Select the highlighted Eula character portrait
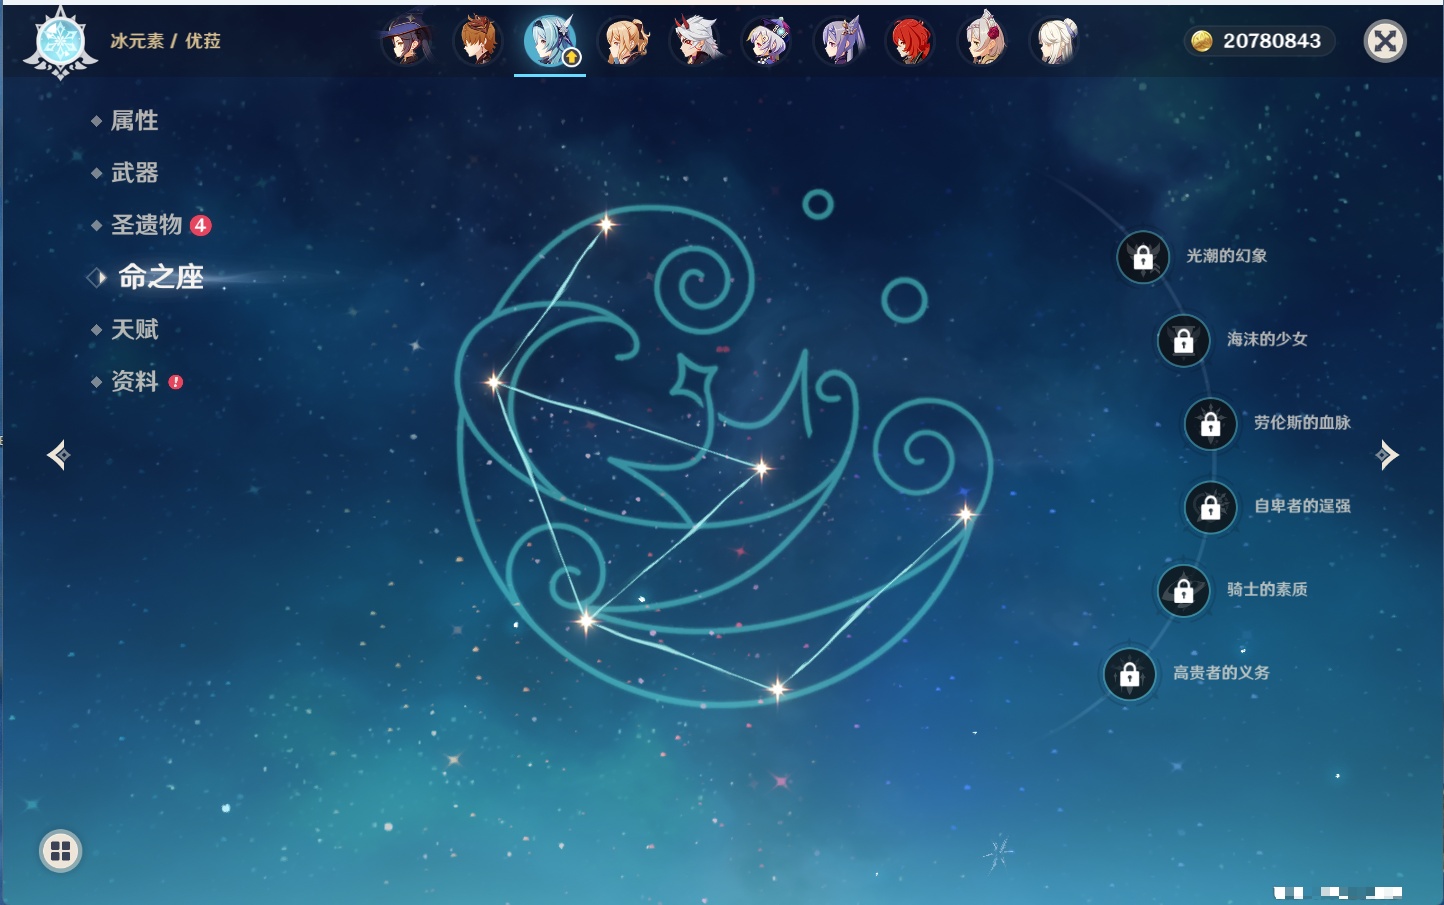Image resolution: width=1444 pixels, height=905 pixels. (550, 41)
